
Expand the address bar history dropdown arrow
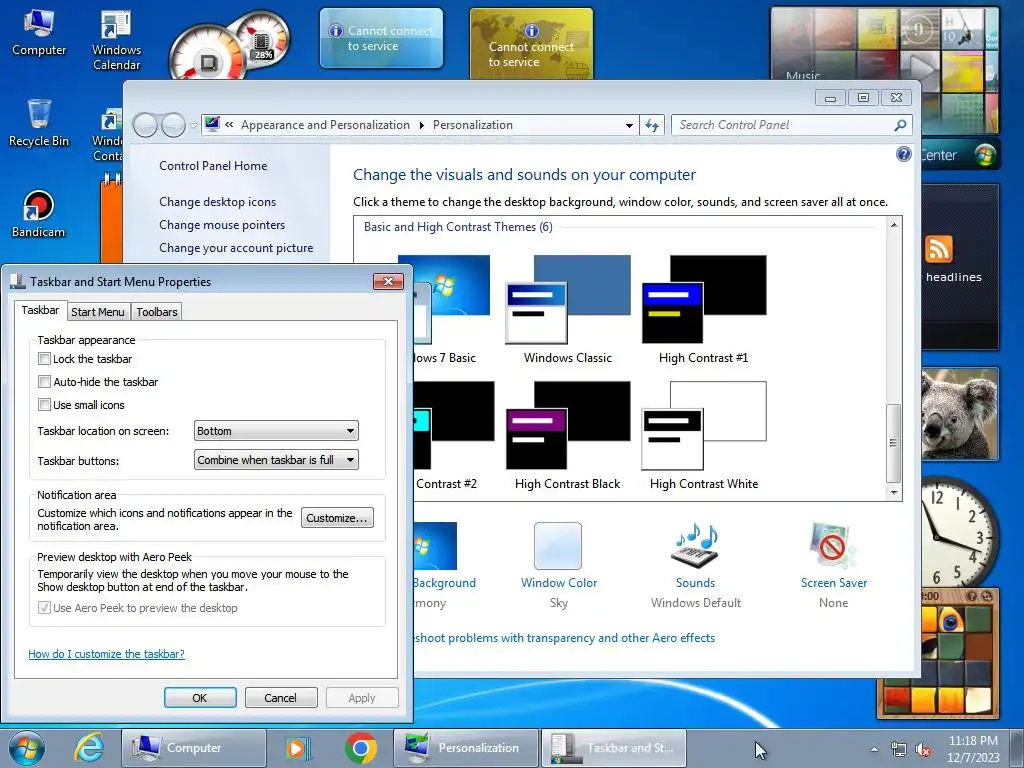point(629,125)
